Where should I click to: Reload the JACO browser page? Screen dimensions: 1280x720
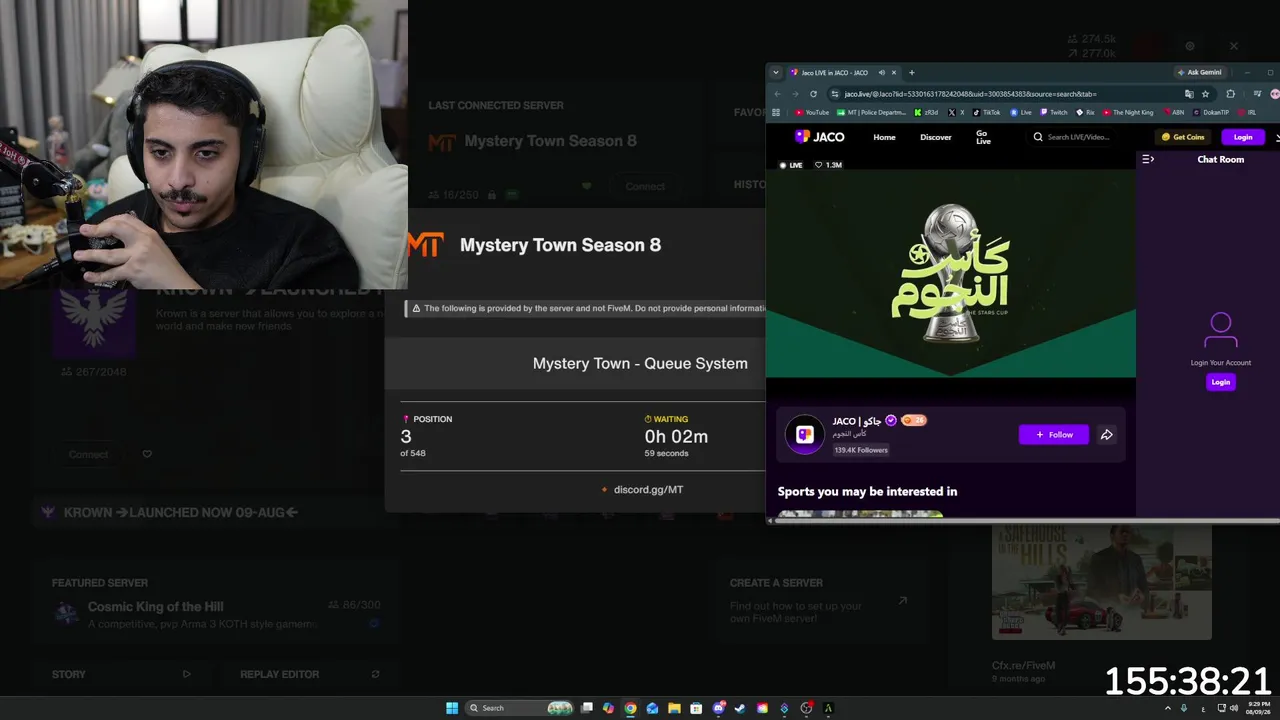(x=813, y=94)
